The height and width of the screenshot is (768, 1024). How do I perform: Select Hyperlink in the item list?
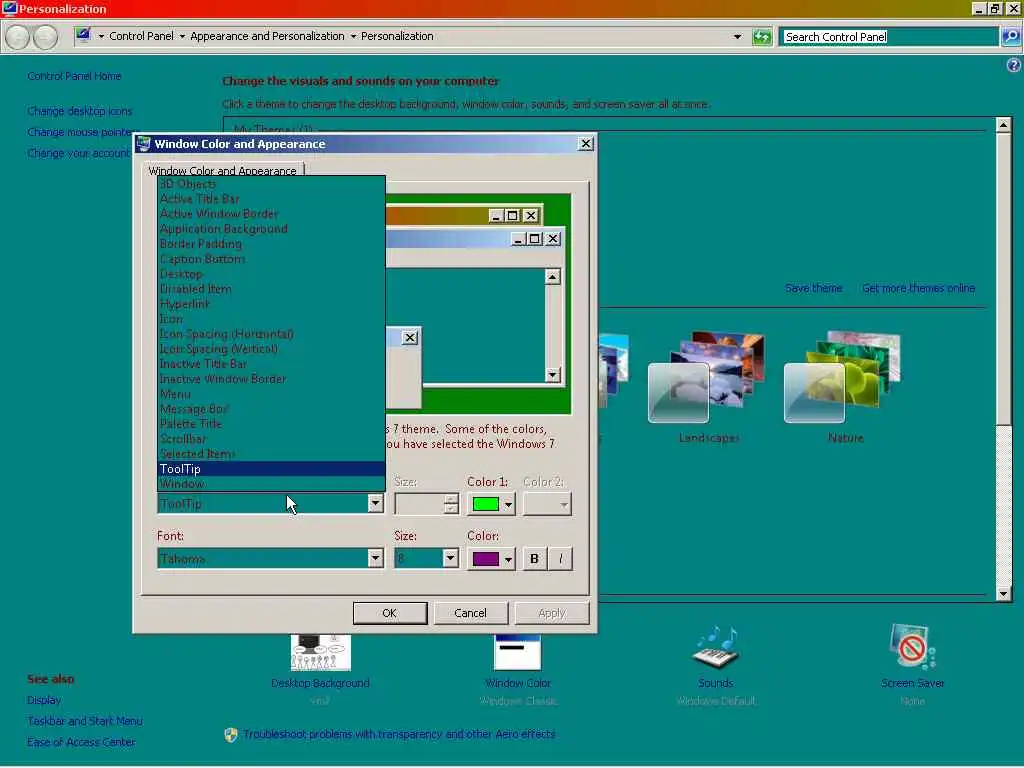pyautogui.click(x=271, y=304)
